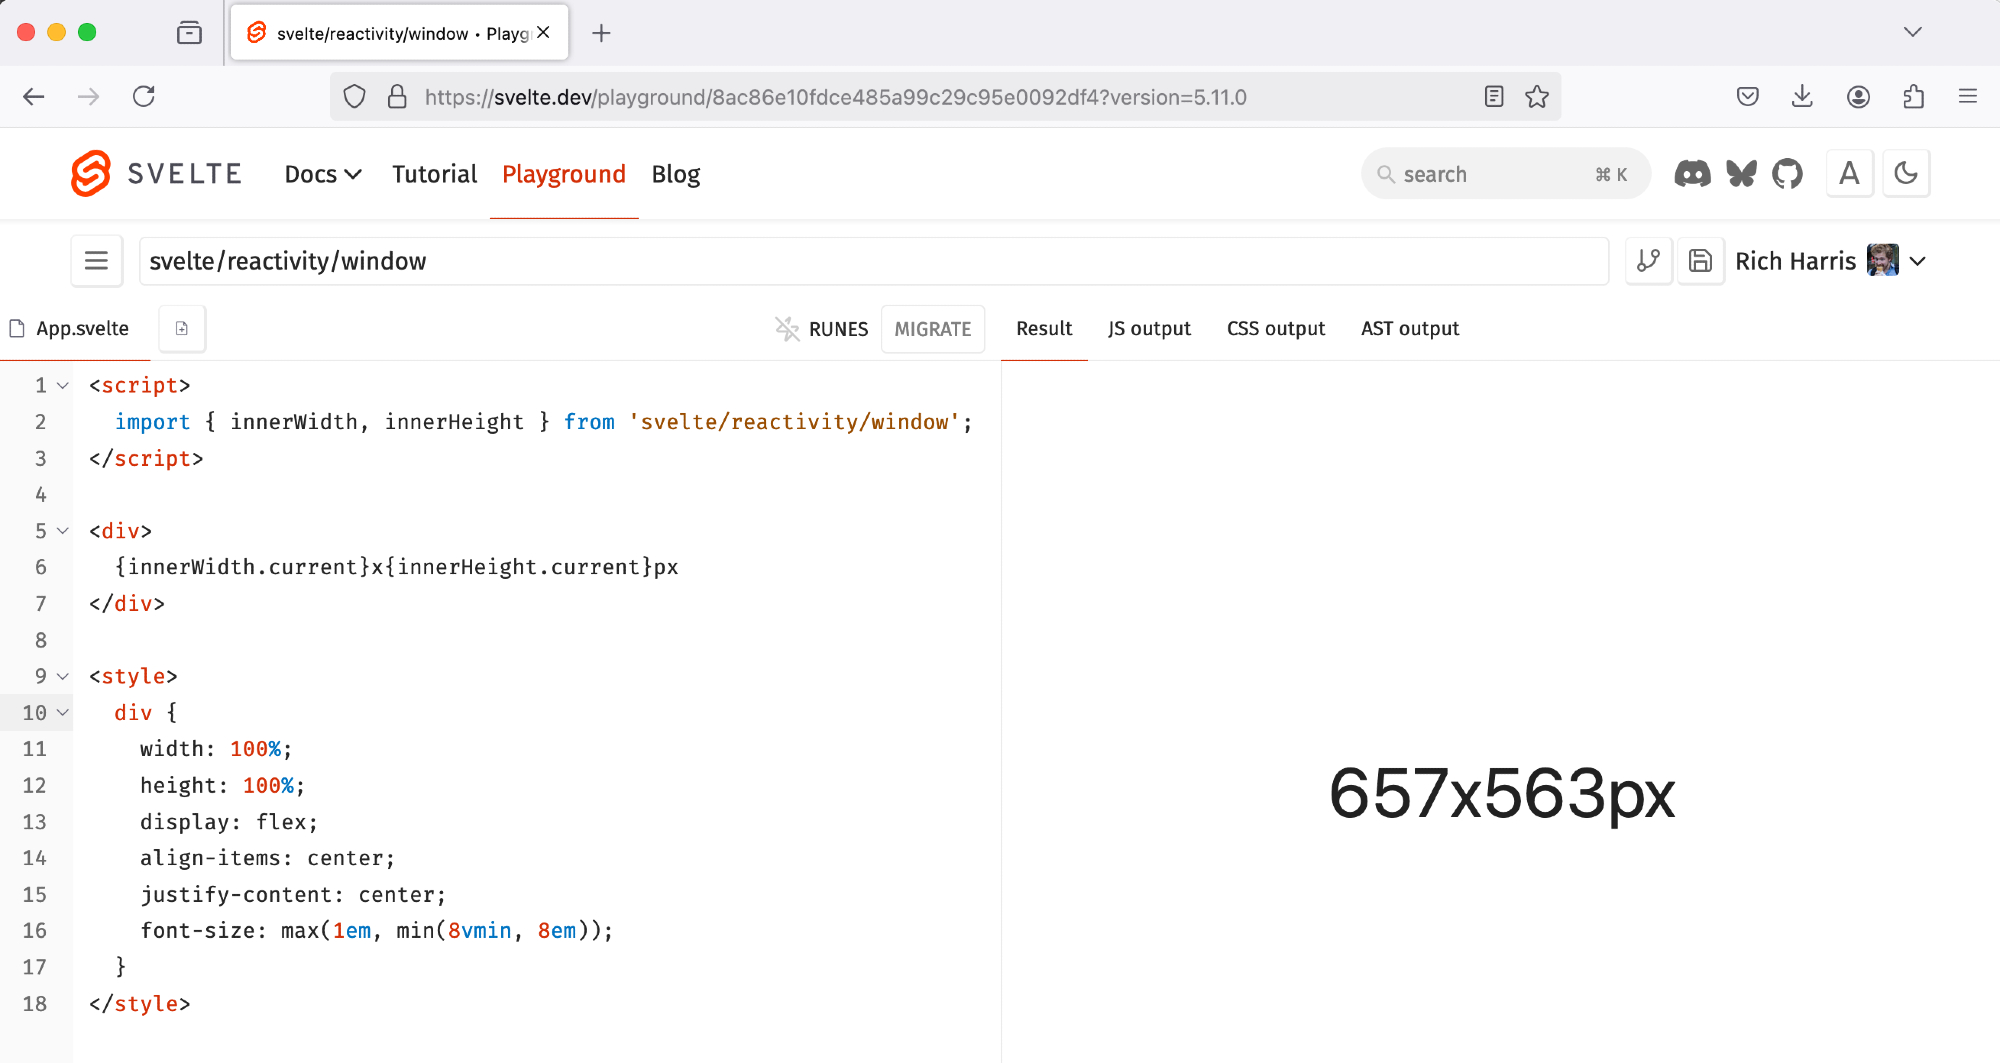Open the Svelte Discord link icon
This screenshot has height=1063, width=2000.
pos(1692,174)
